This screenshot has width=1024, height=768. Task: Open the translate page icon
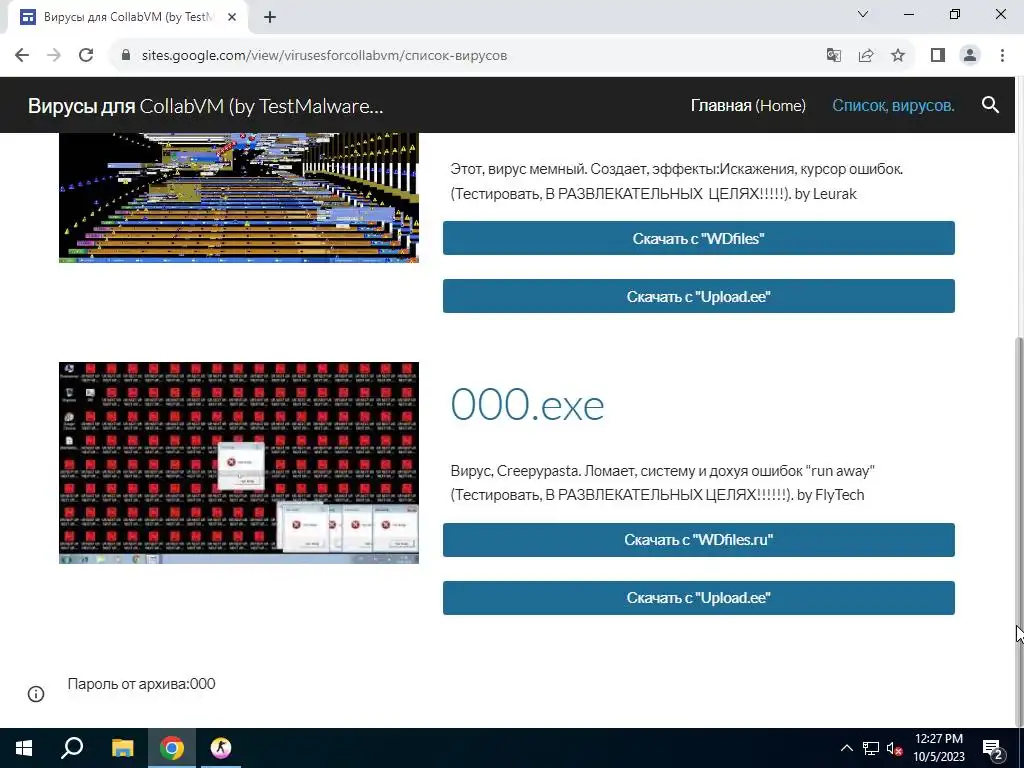coord(833,55)
